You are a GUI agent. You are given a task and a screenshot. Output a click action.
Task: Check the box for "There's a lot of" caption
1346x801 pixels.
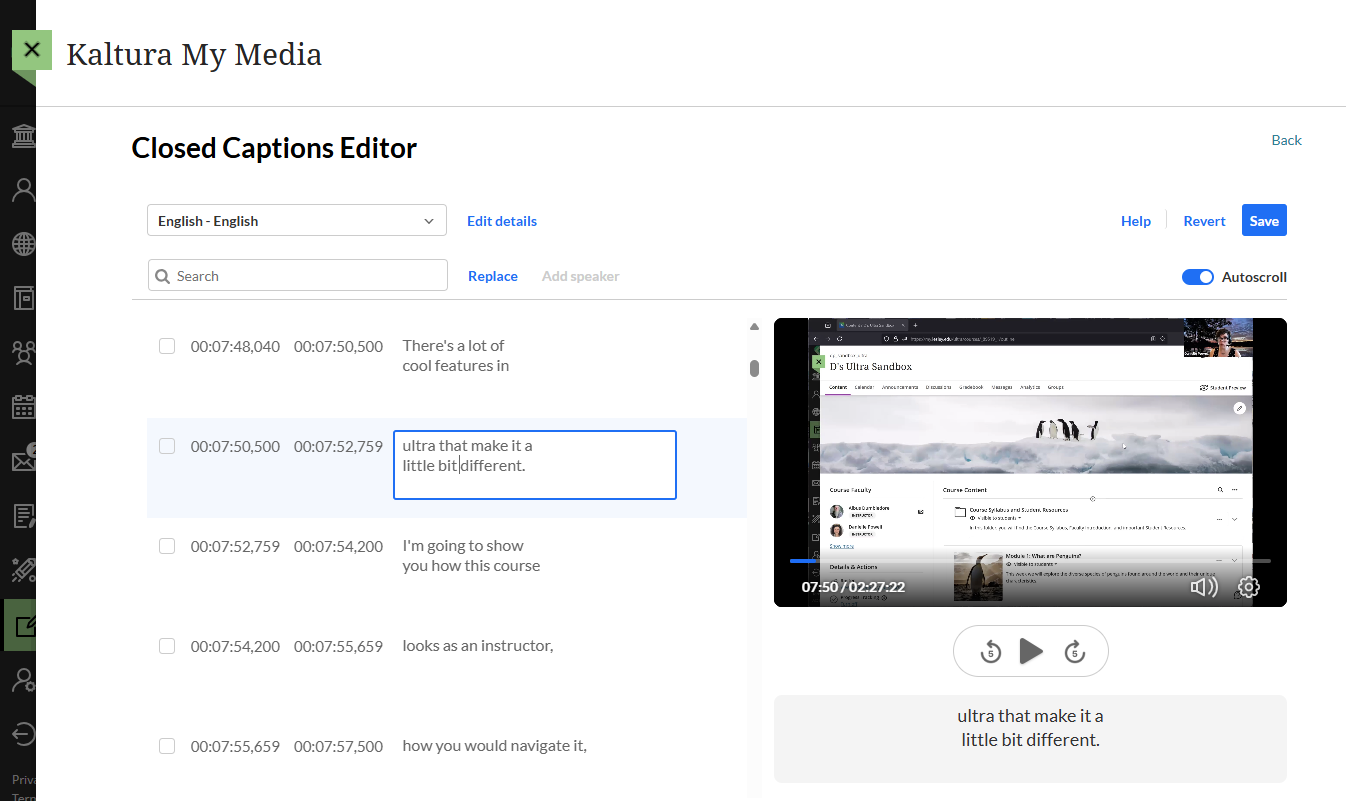167,346
